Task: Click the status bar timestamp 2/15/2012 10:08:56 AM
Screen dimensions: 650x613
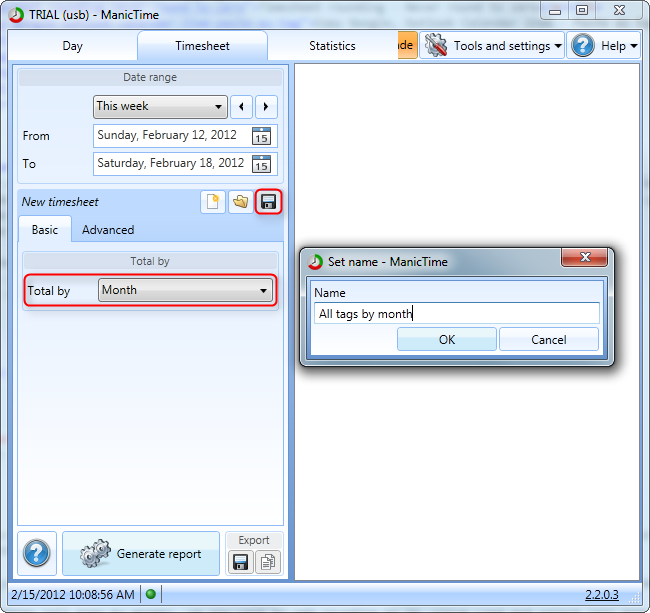Action: [73, 594]
